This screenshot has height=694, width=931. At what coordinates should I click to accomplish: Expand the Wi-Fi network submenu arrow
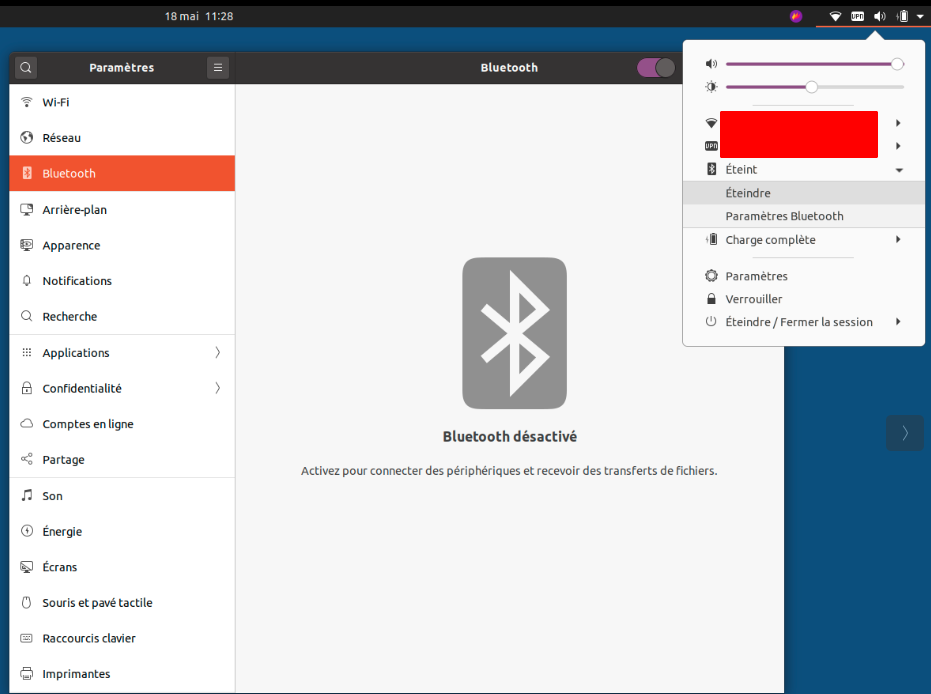pyautogui.click(x=898, y=123)
